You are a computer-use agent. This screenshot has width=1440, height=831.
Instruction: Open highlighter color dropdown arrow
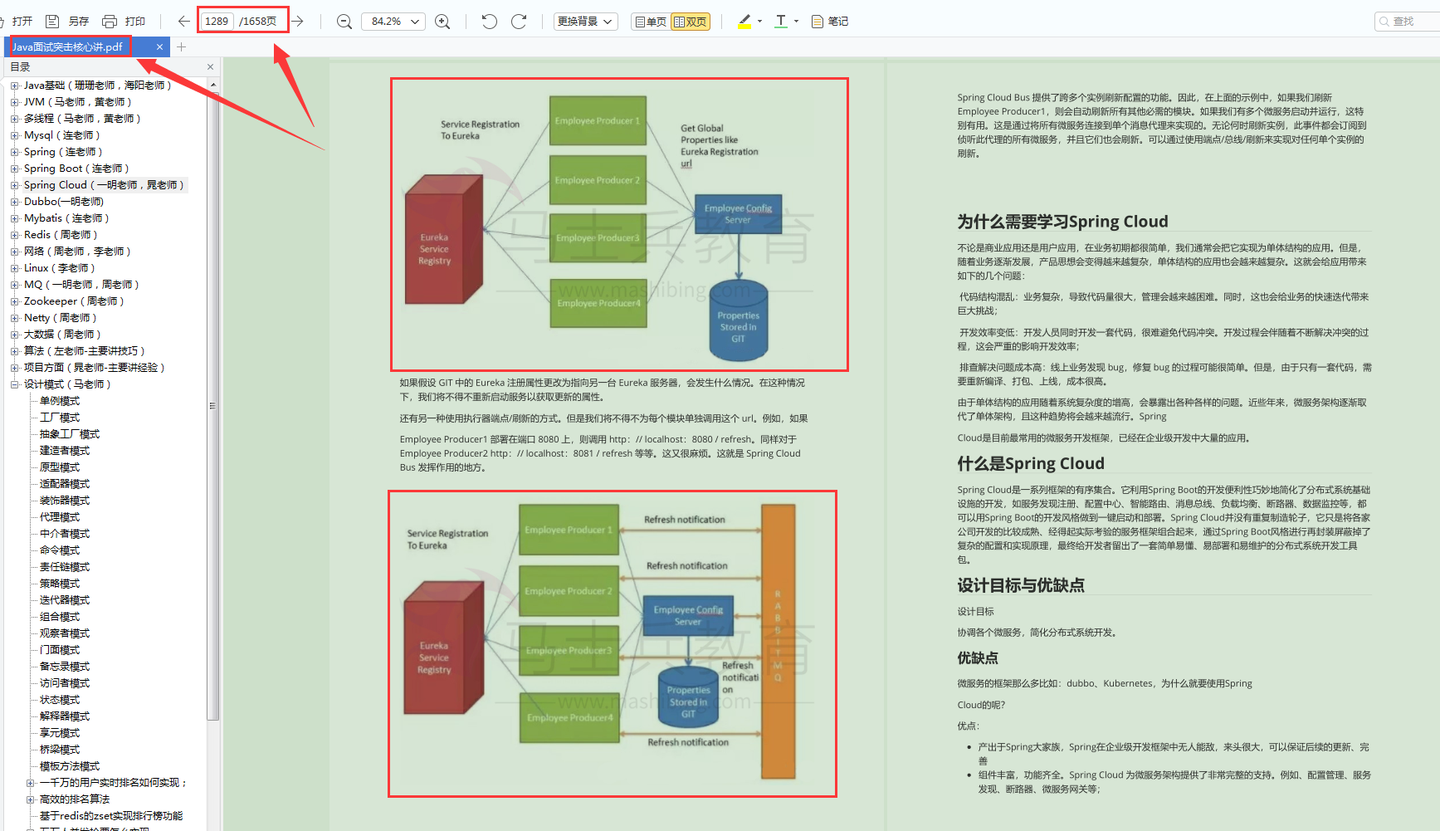tap(760, 21)
